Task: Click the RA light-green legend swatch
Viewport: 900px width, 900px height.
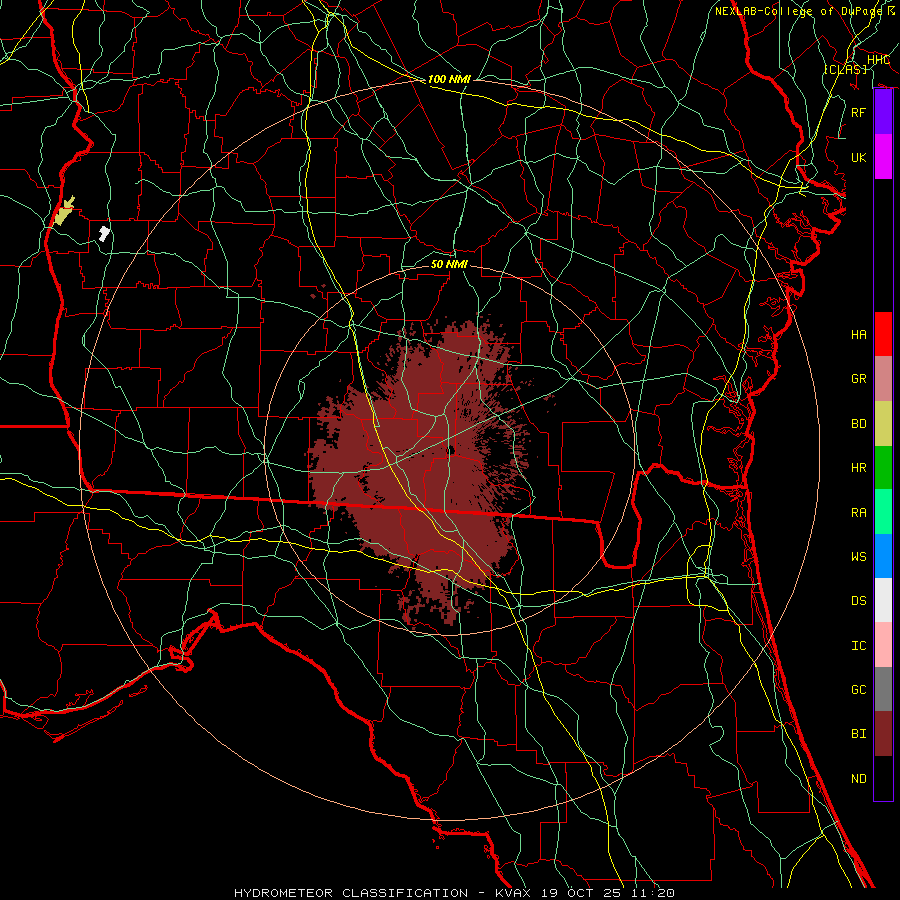Action: [883, 512]
